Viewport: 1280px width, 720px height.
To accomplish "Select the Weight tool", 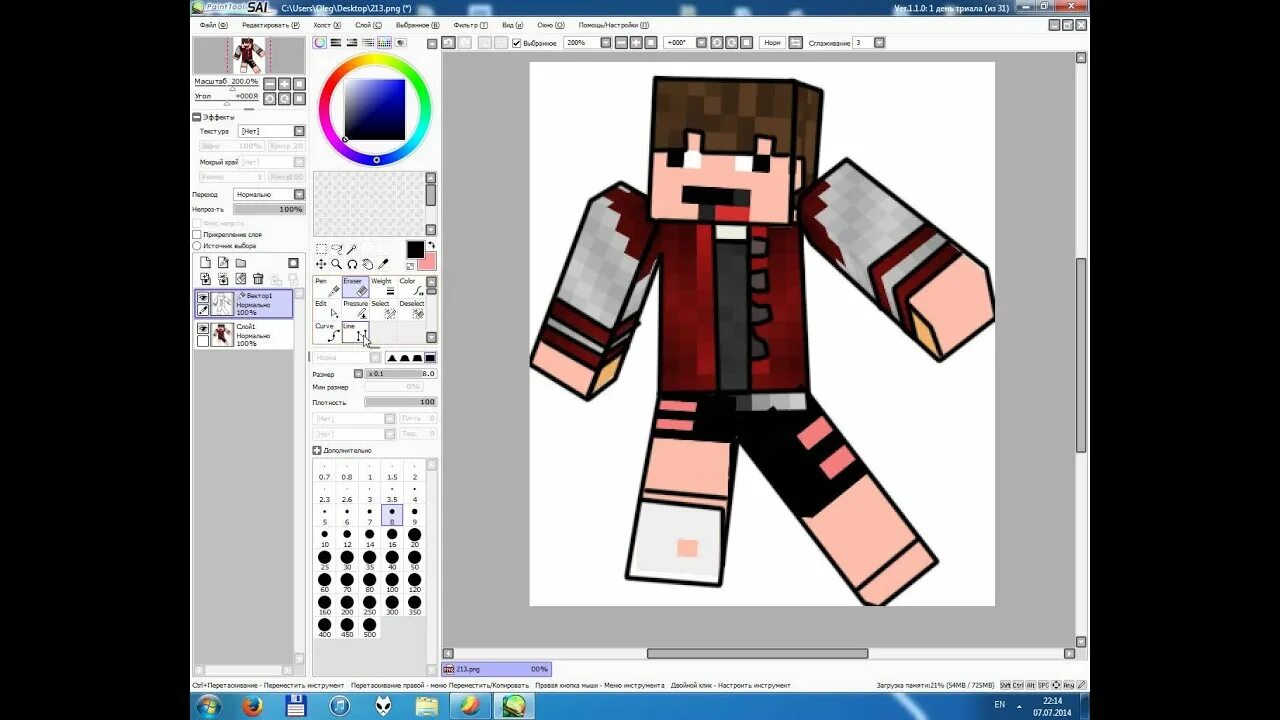I will (383, 287).
